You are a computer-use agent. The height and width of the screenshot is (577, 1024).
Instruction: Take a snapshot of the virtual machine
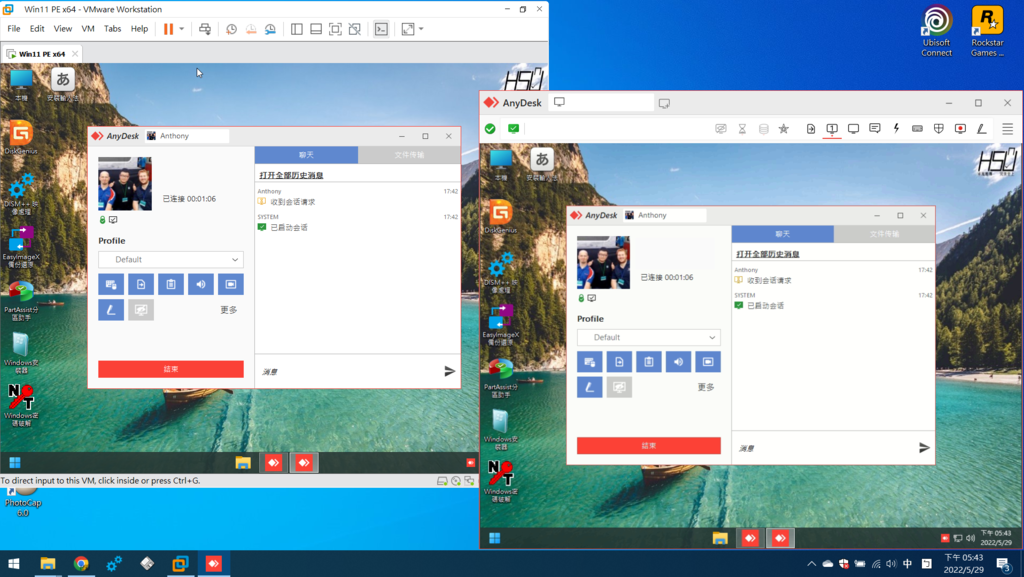[231, 29]
